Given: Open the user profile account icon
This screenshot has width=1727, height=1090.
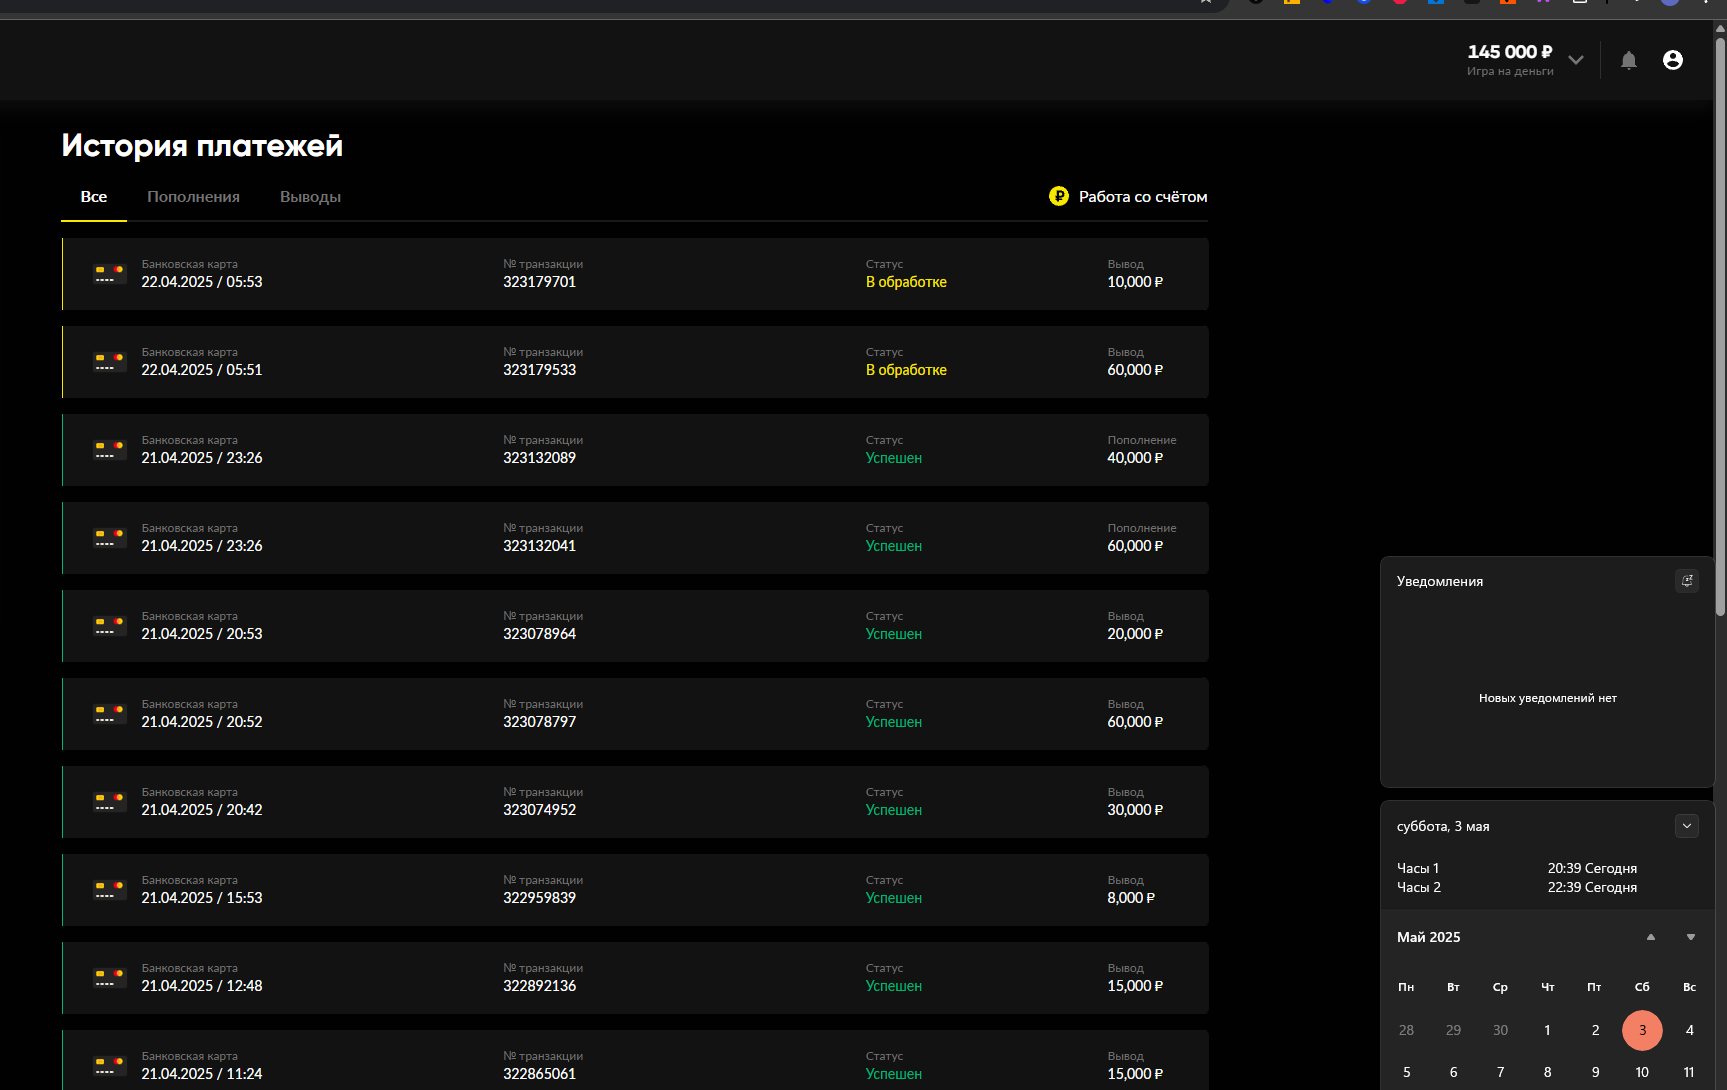Looking at the screenshot, I should pyautogui.click(x=1672, y=61).
